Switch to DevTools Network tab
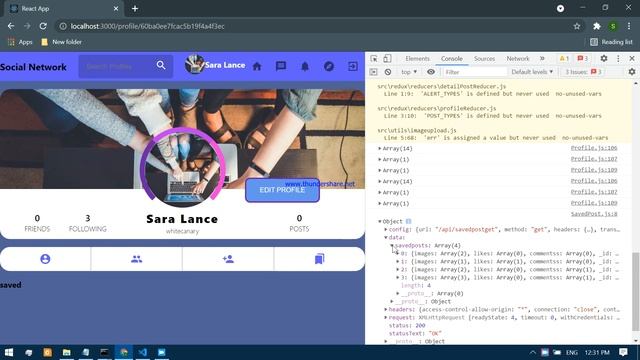Image resolution: width=640 pixels, height=360 pixels. (518, 59)
